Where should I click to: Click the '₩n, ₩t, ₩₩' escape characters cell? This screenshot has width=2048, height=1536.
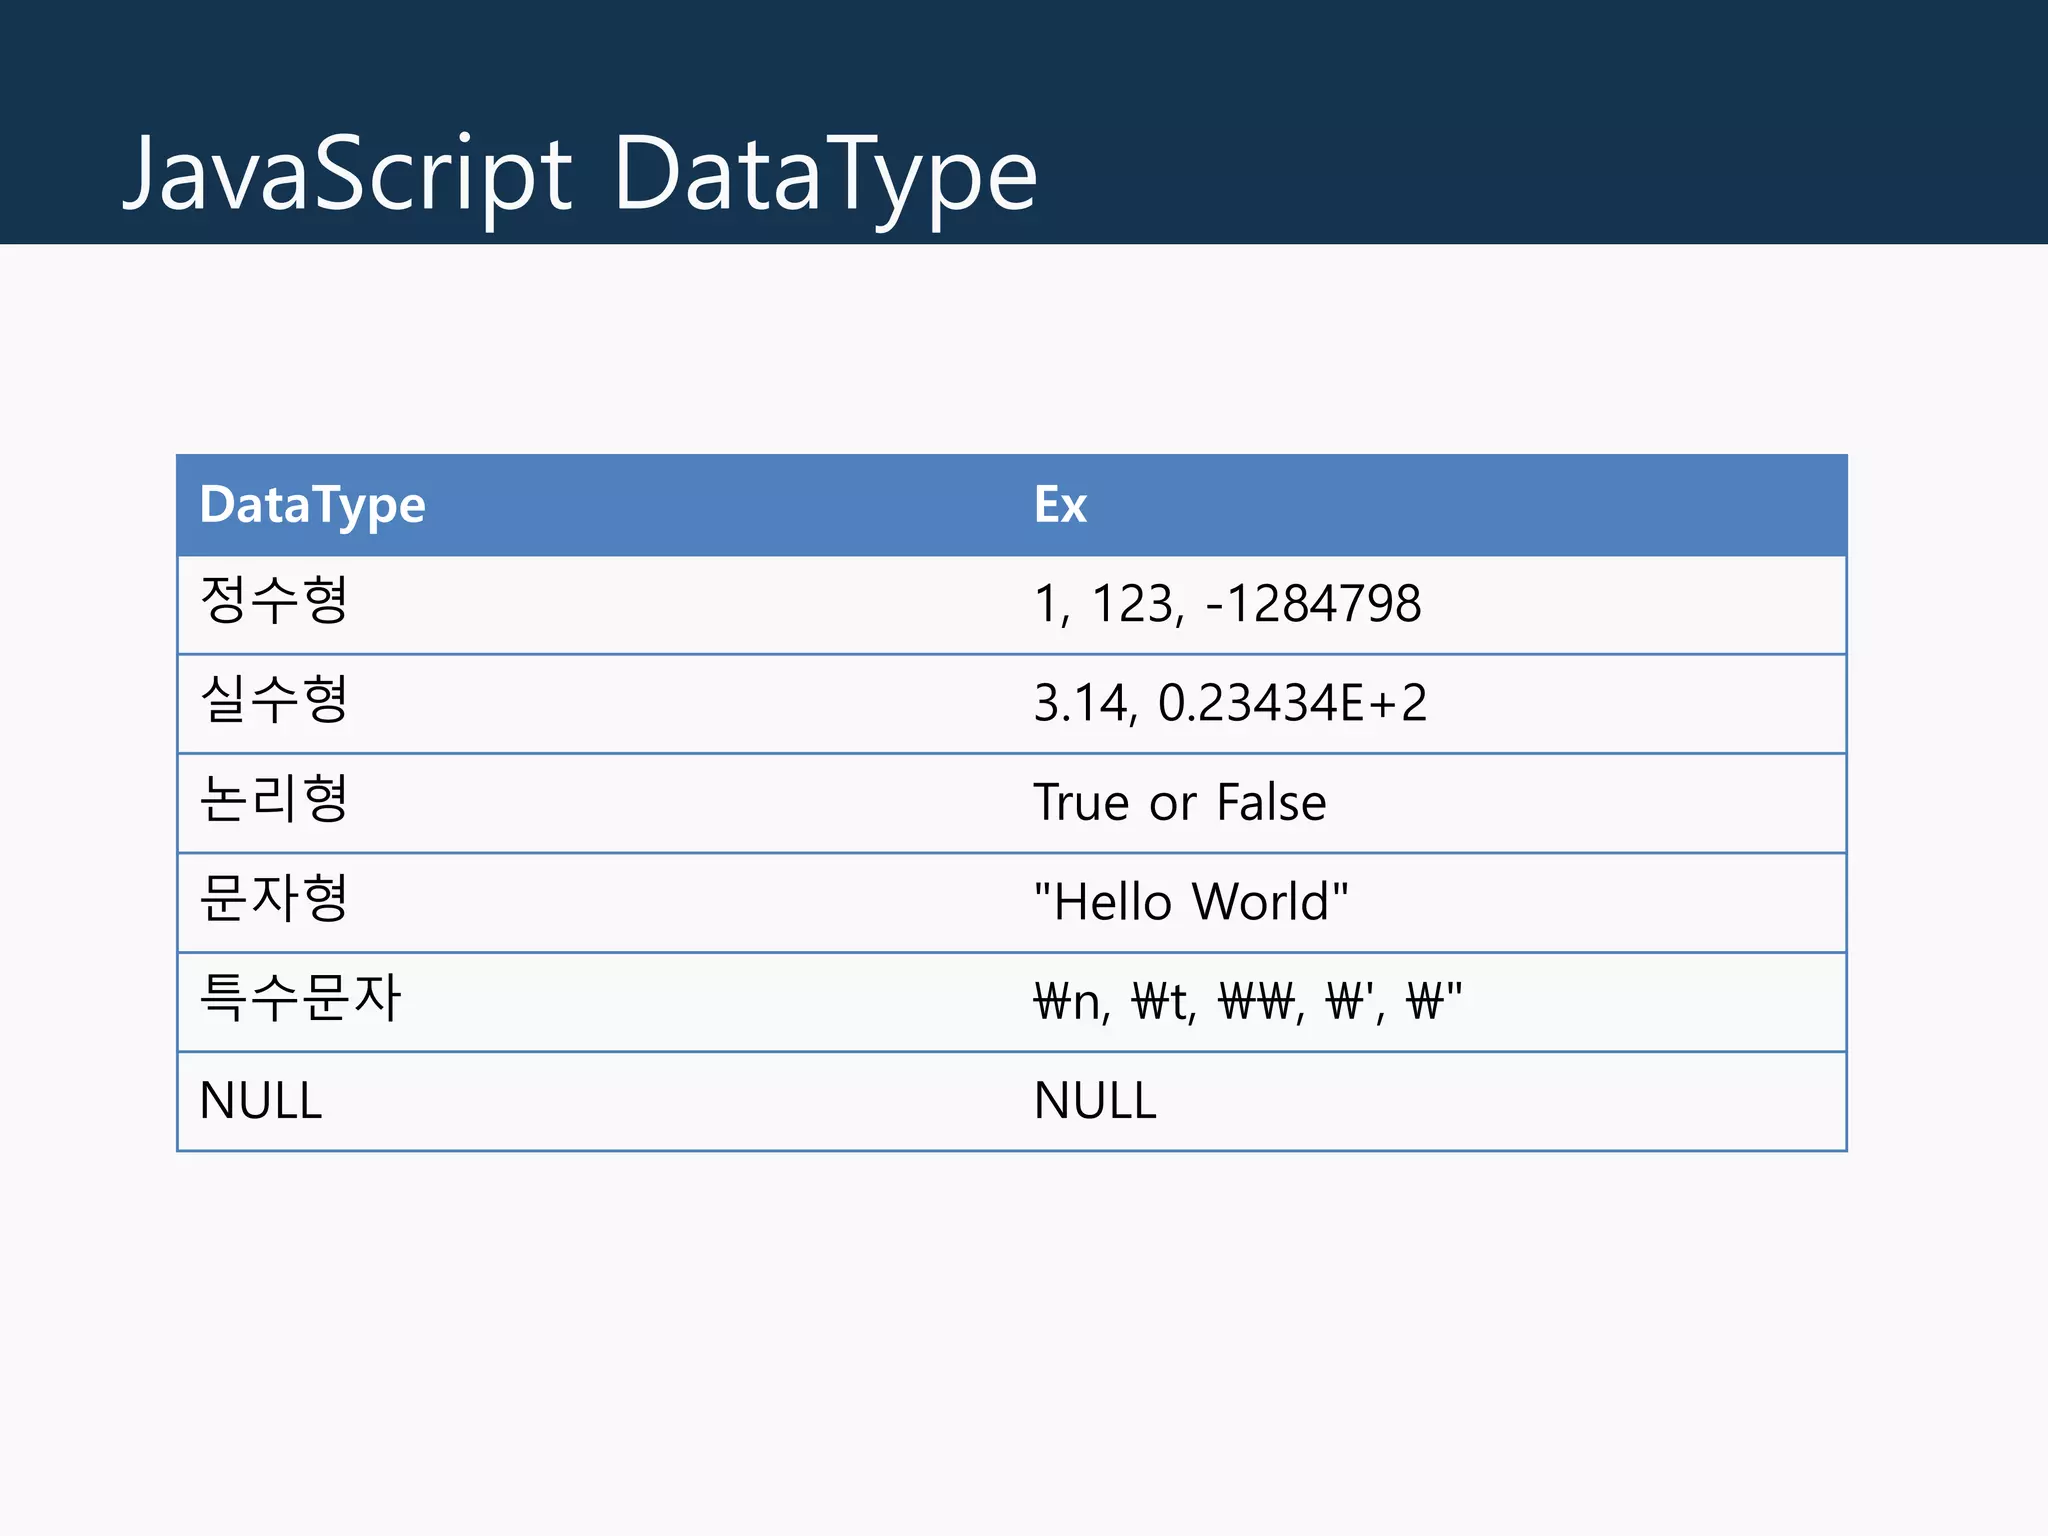point(1429,1002)
